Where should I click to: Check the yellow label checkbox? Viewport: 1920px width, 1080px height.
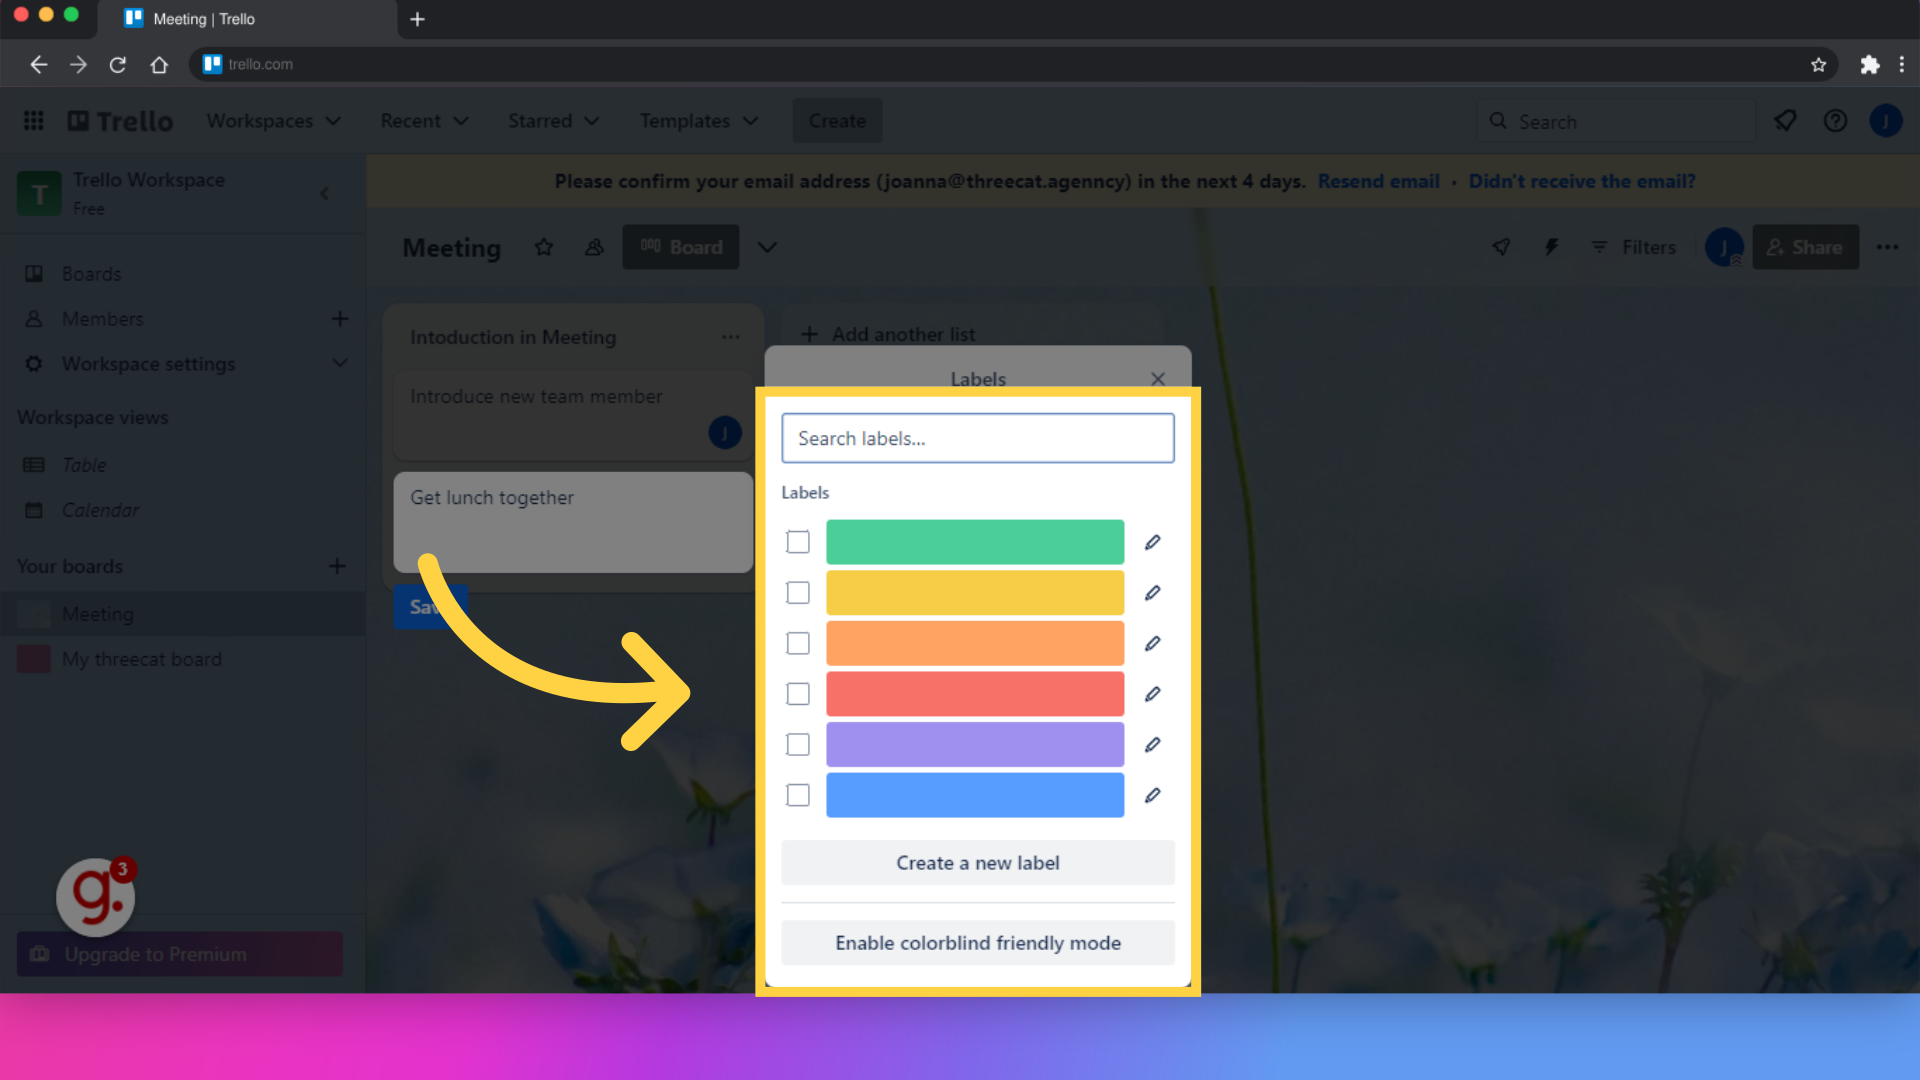798,593
